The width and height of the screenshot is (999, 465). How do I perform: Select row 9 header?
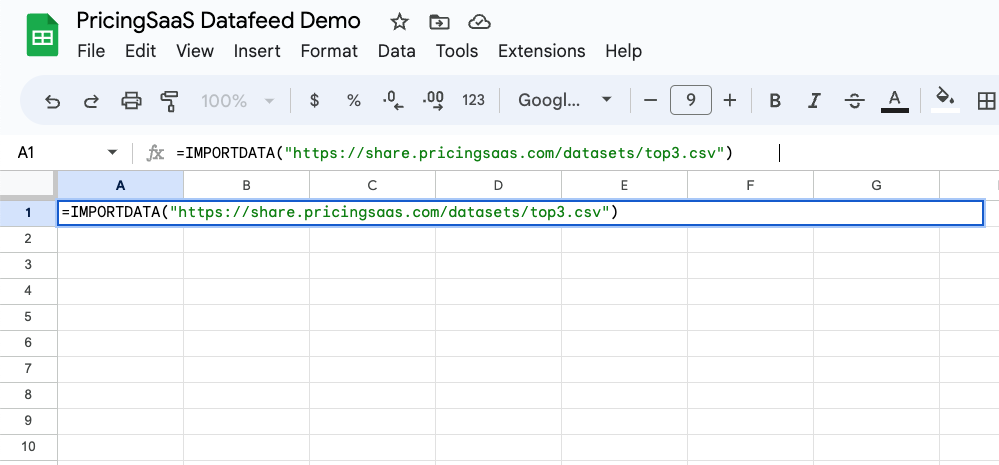[28, 421]
